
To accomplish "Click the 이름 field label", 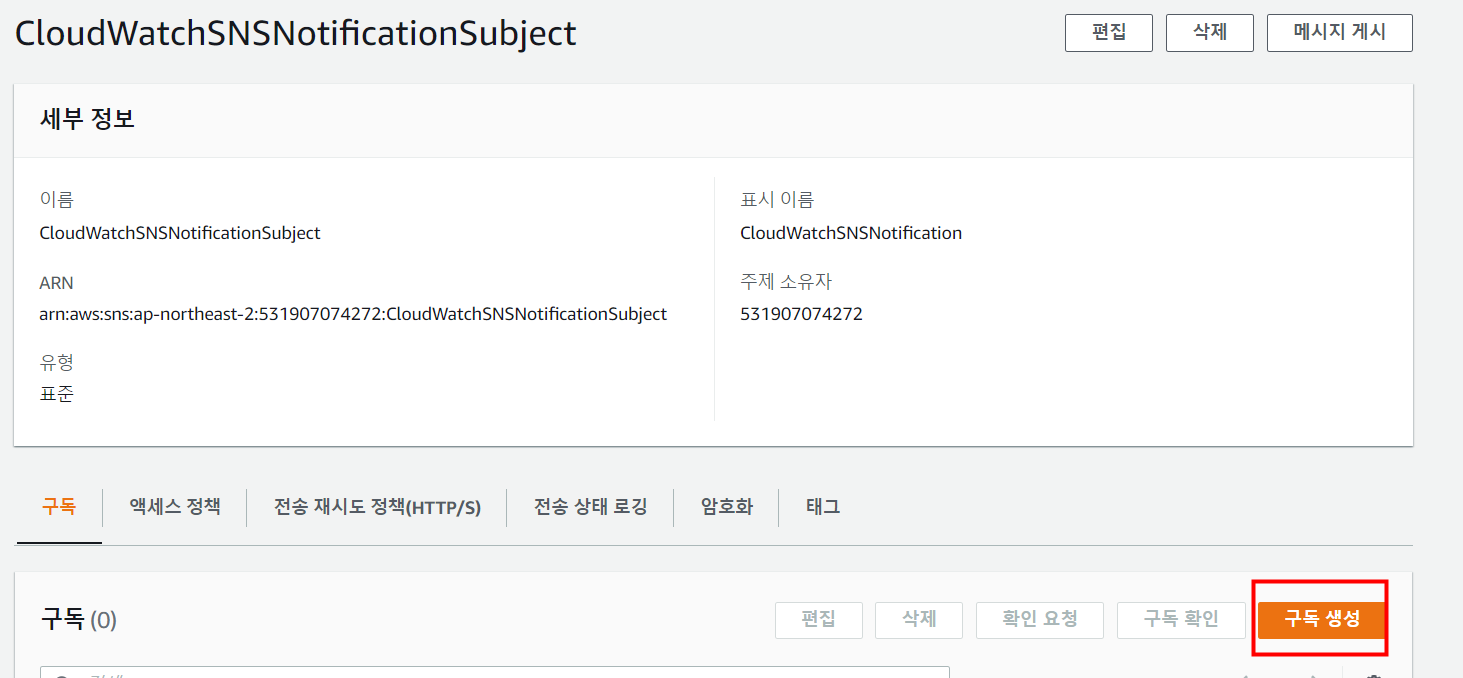I will (57, 200).
